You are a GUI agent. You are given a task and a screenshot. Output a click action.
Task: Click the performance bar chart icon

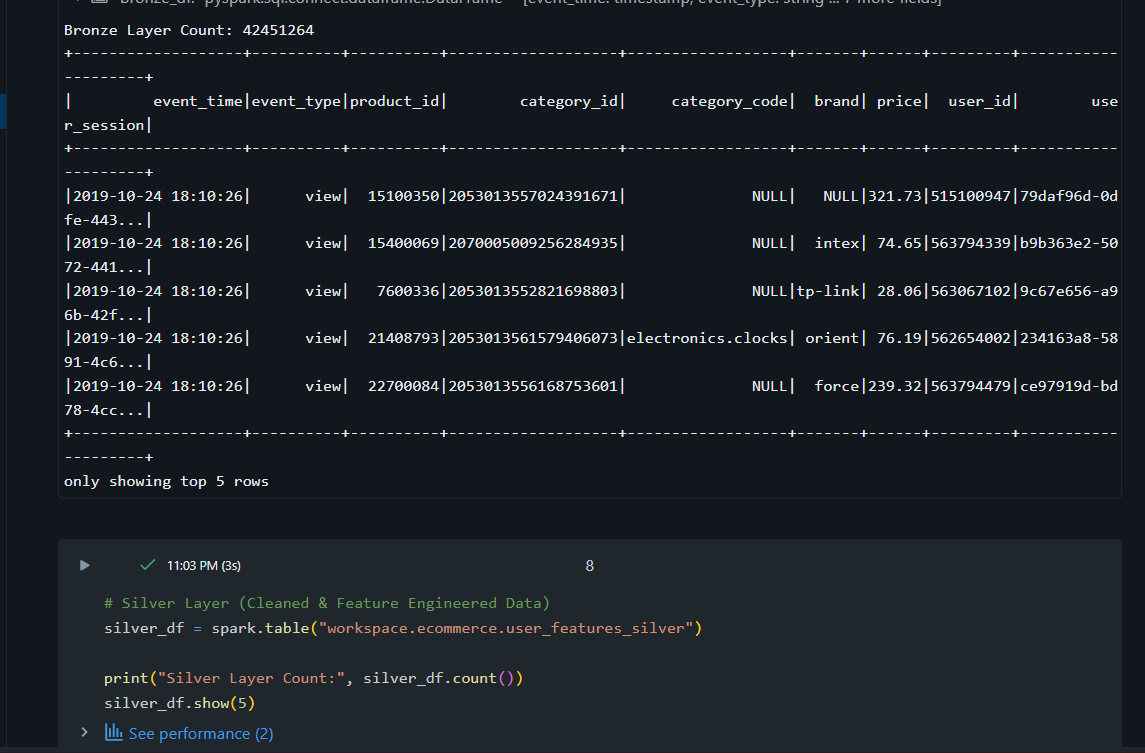point(113,732)
